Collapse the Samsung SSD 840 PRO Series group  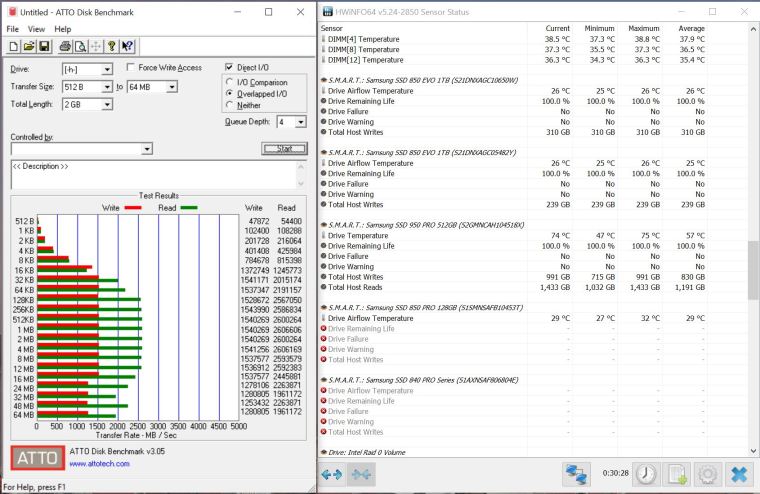(x=323, y=380)
